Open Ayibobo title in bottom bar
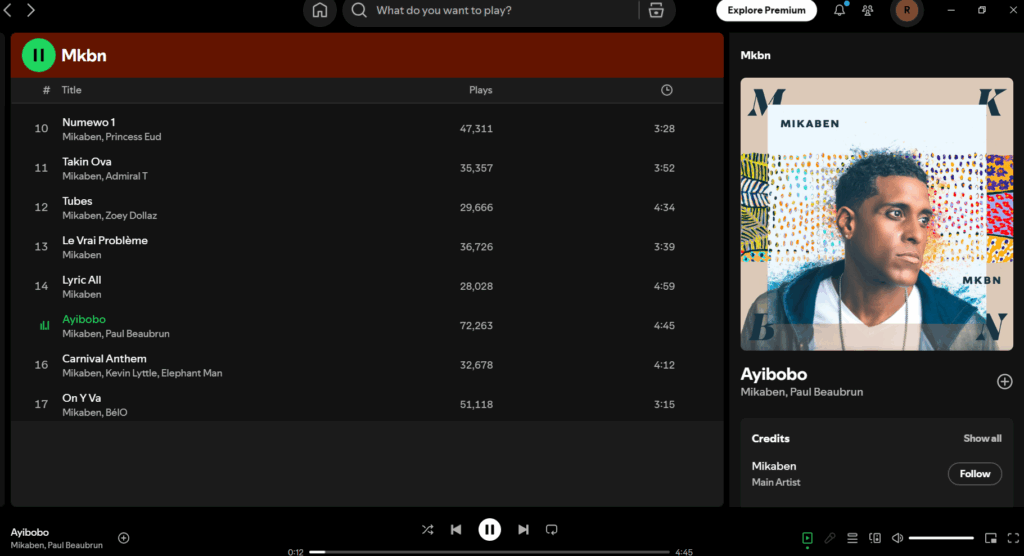 tap(29, 532)
